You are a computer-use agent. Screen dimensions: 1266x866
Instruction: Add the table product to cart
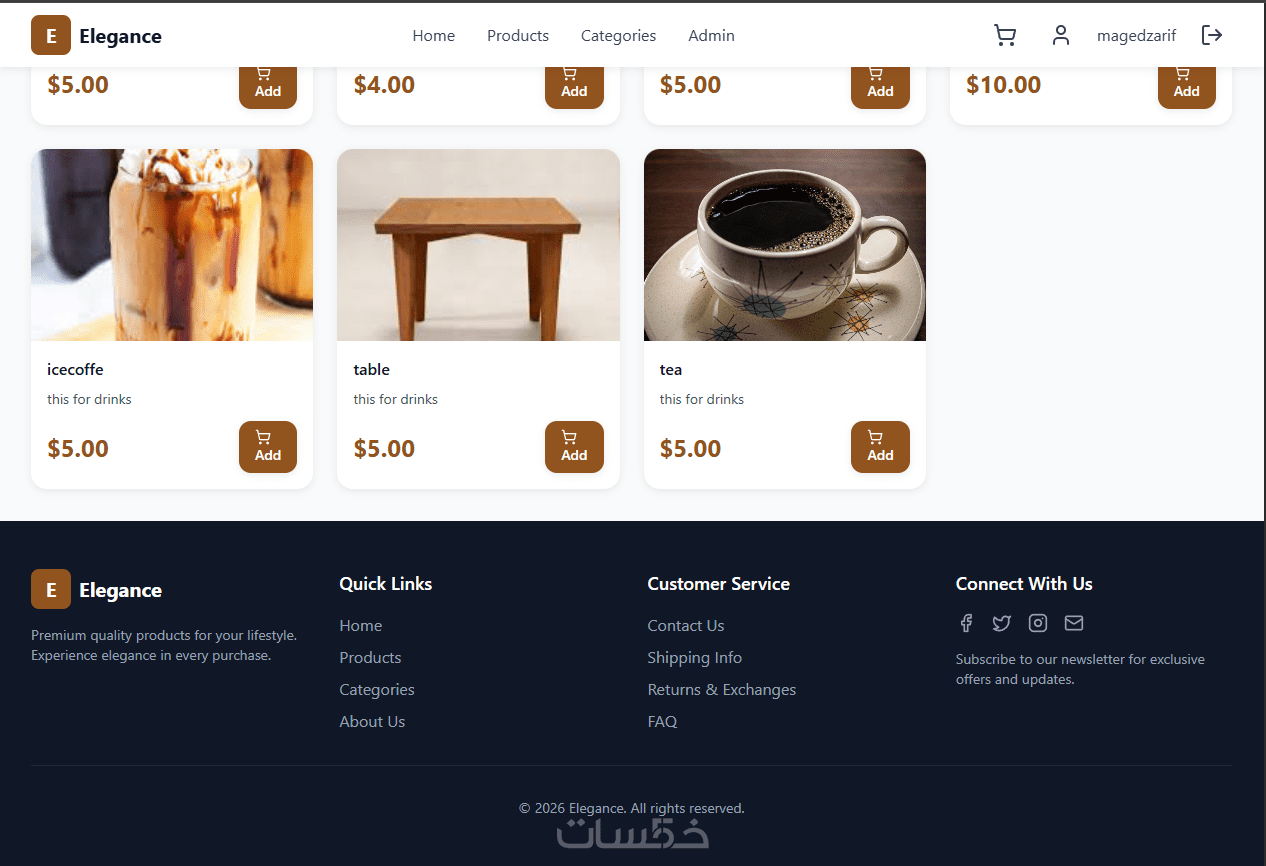point(574,447)
